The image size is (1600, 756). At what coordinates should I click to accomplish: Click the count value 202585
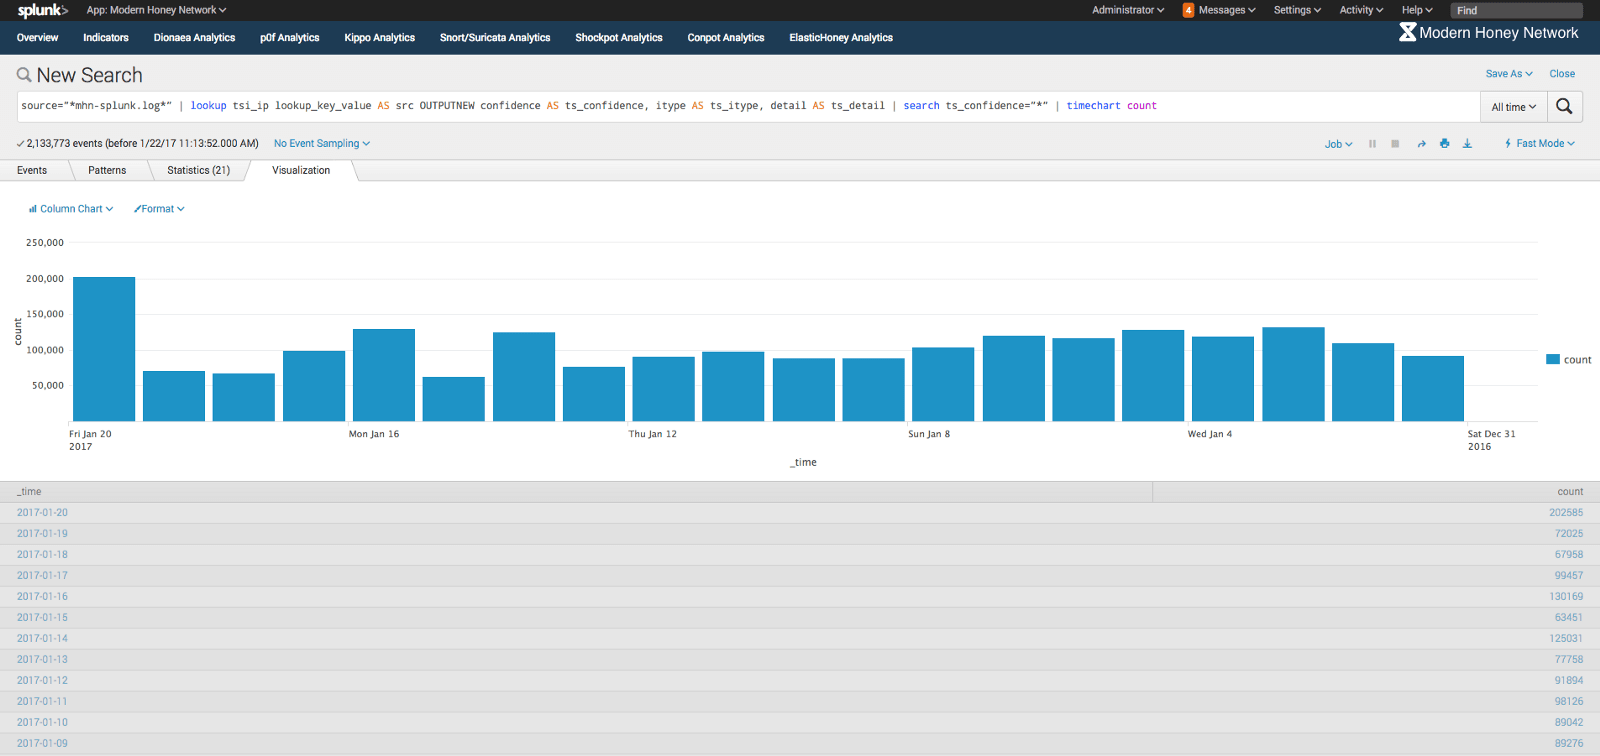pos(1566,513)
